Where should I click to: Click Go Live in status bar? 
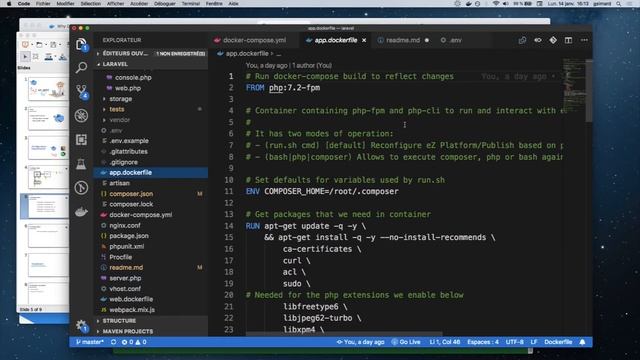[x=406, y=342]
